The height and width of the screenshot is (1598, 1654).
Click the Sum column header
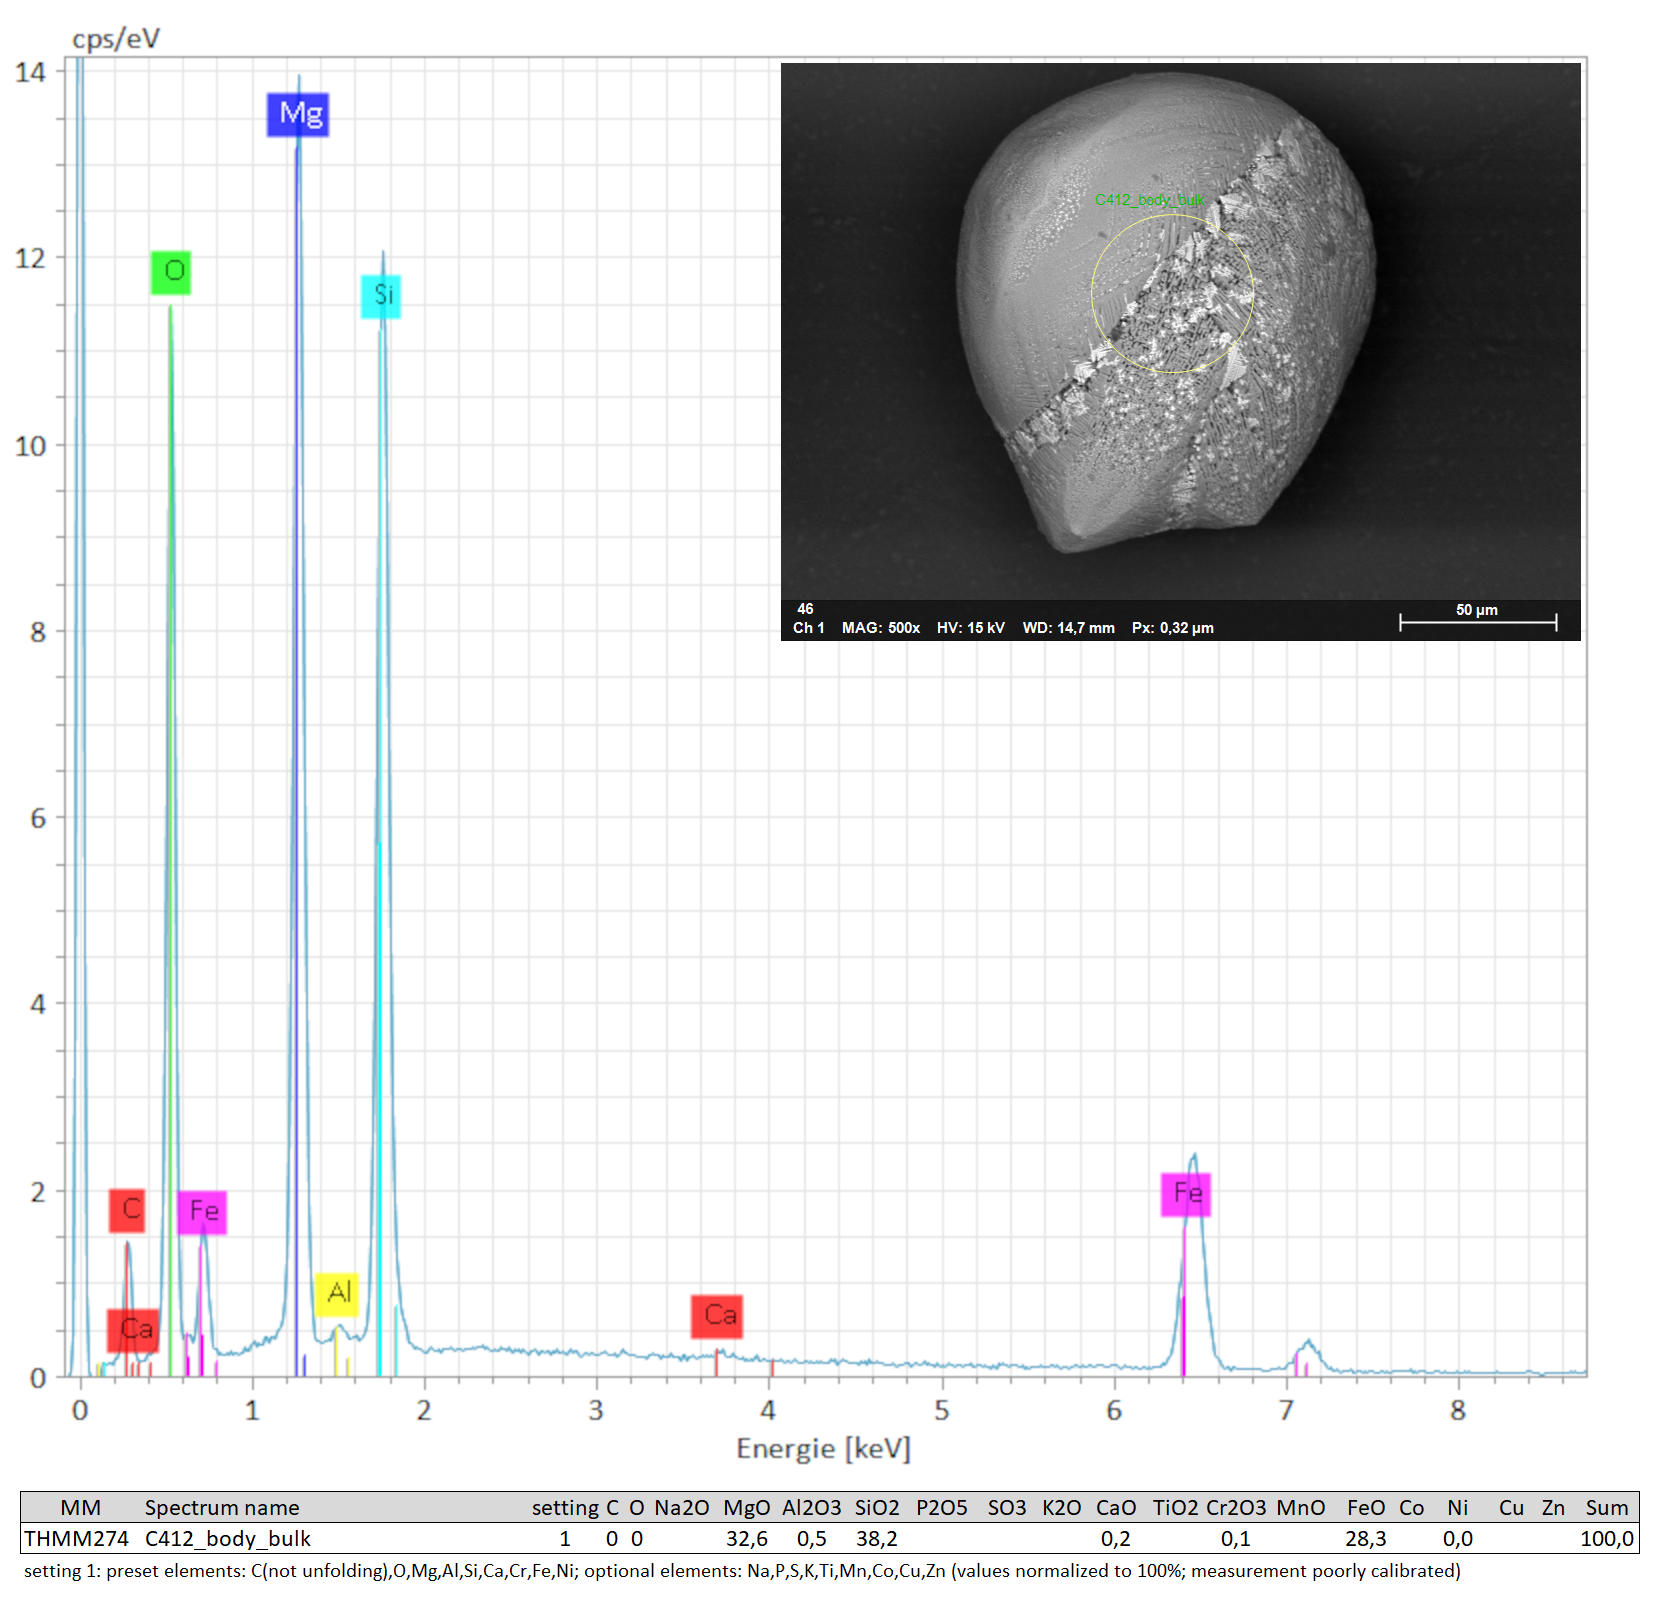[1606, 1507]
